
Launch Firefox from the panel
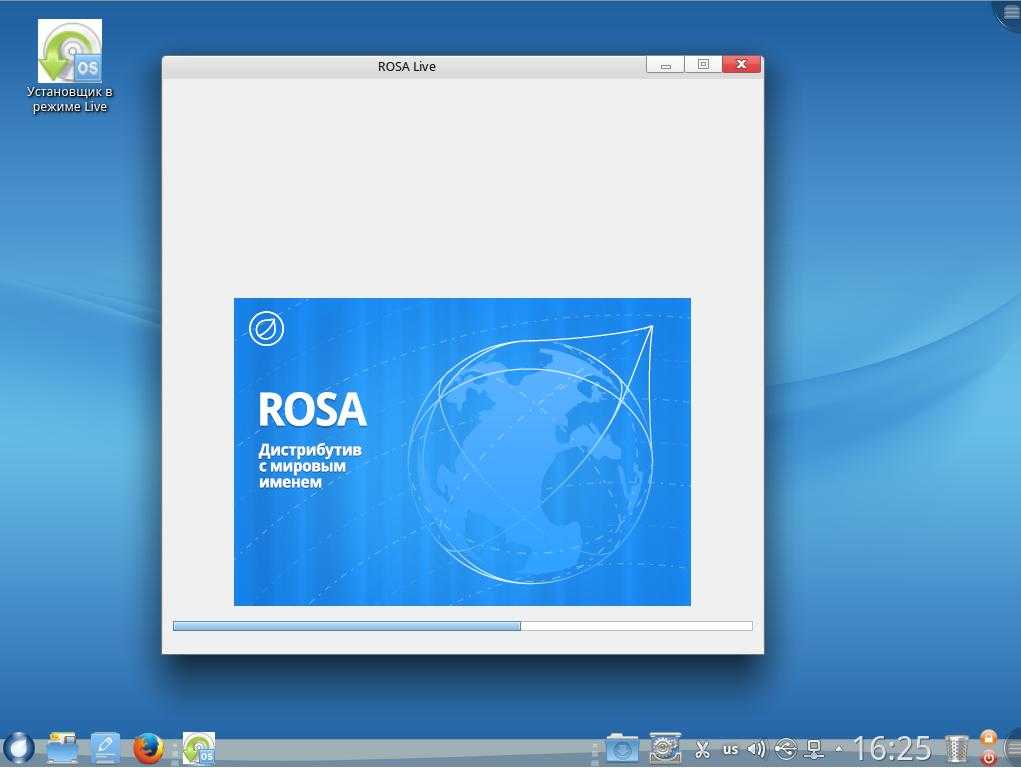click(x=148, y=747)
